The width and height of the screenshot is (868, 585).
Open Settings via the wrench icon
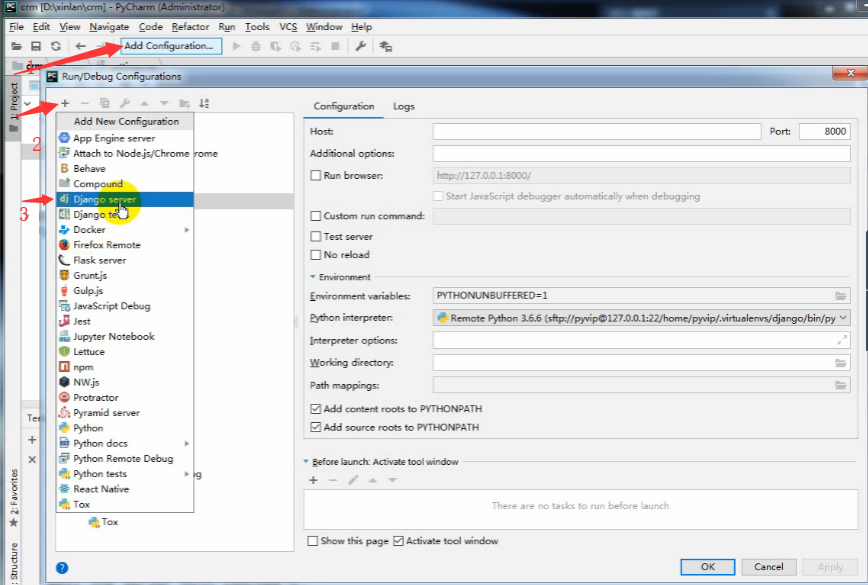[360, 46]
